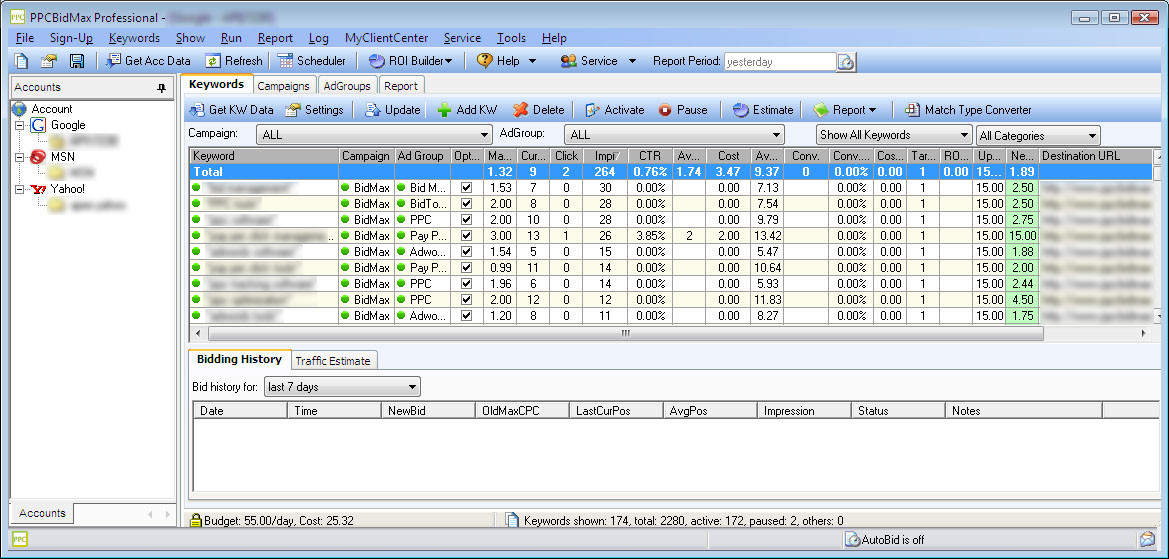Click the New file icon in toolbar
Viewport: 1169px width, 559px height.
coord(22,61)
